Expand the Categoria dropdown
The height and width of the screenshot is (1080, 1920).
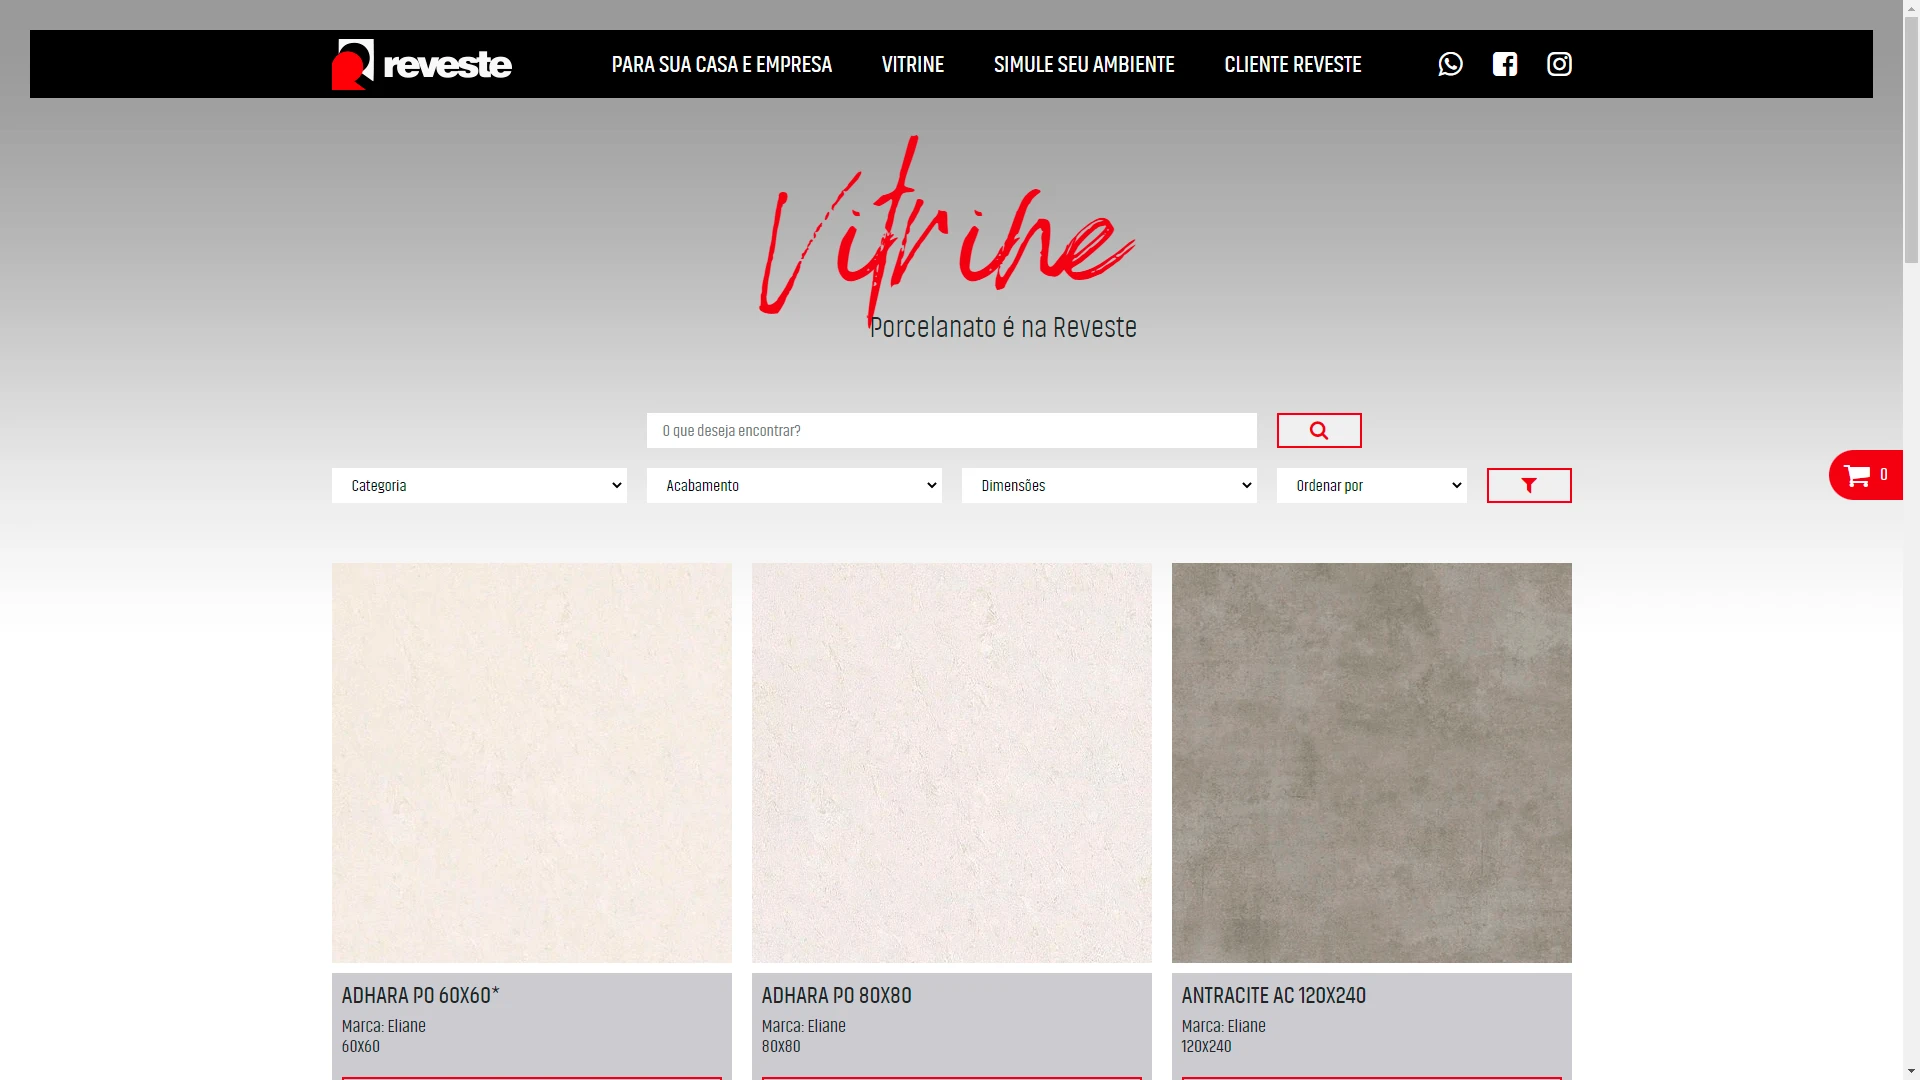click(x=479, y=485)
